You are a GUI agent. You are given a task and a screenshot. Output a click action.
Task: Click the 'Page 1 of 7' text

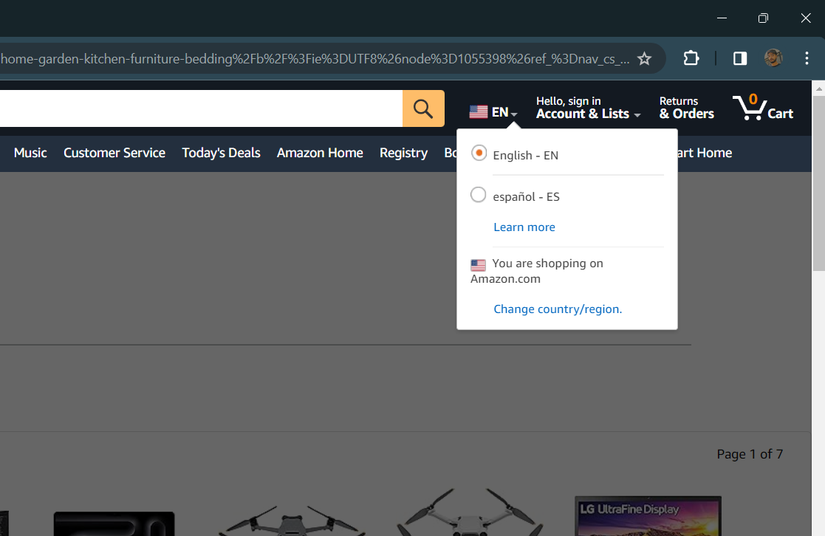pos(750,454)
